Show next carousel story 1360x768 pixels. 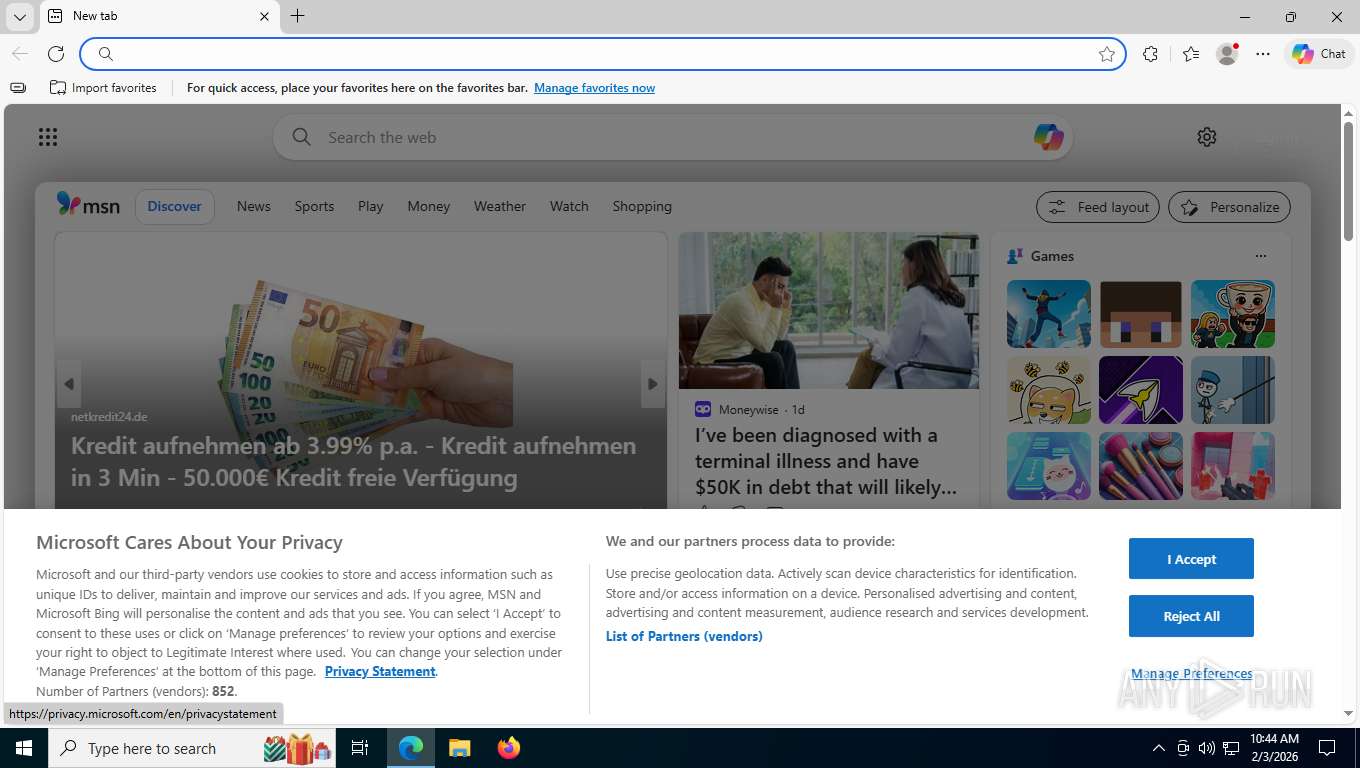pyautogui.click(x=653, y=384)
